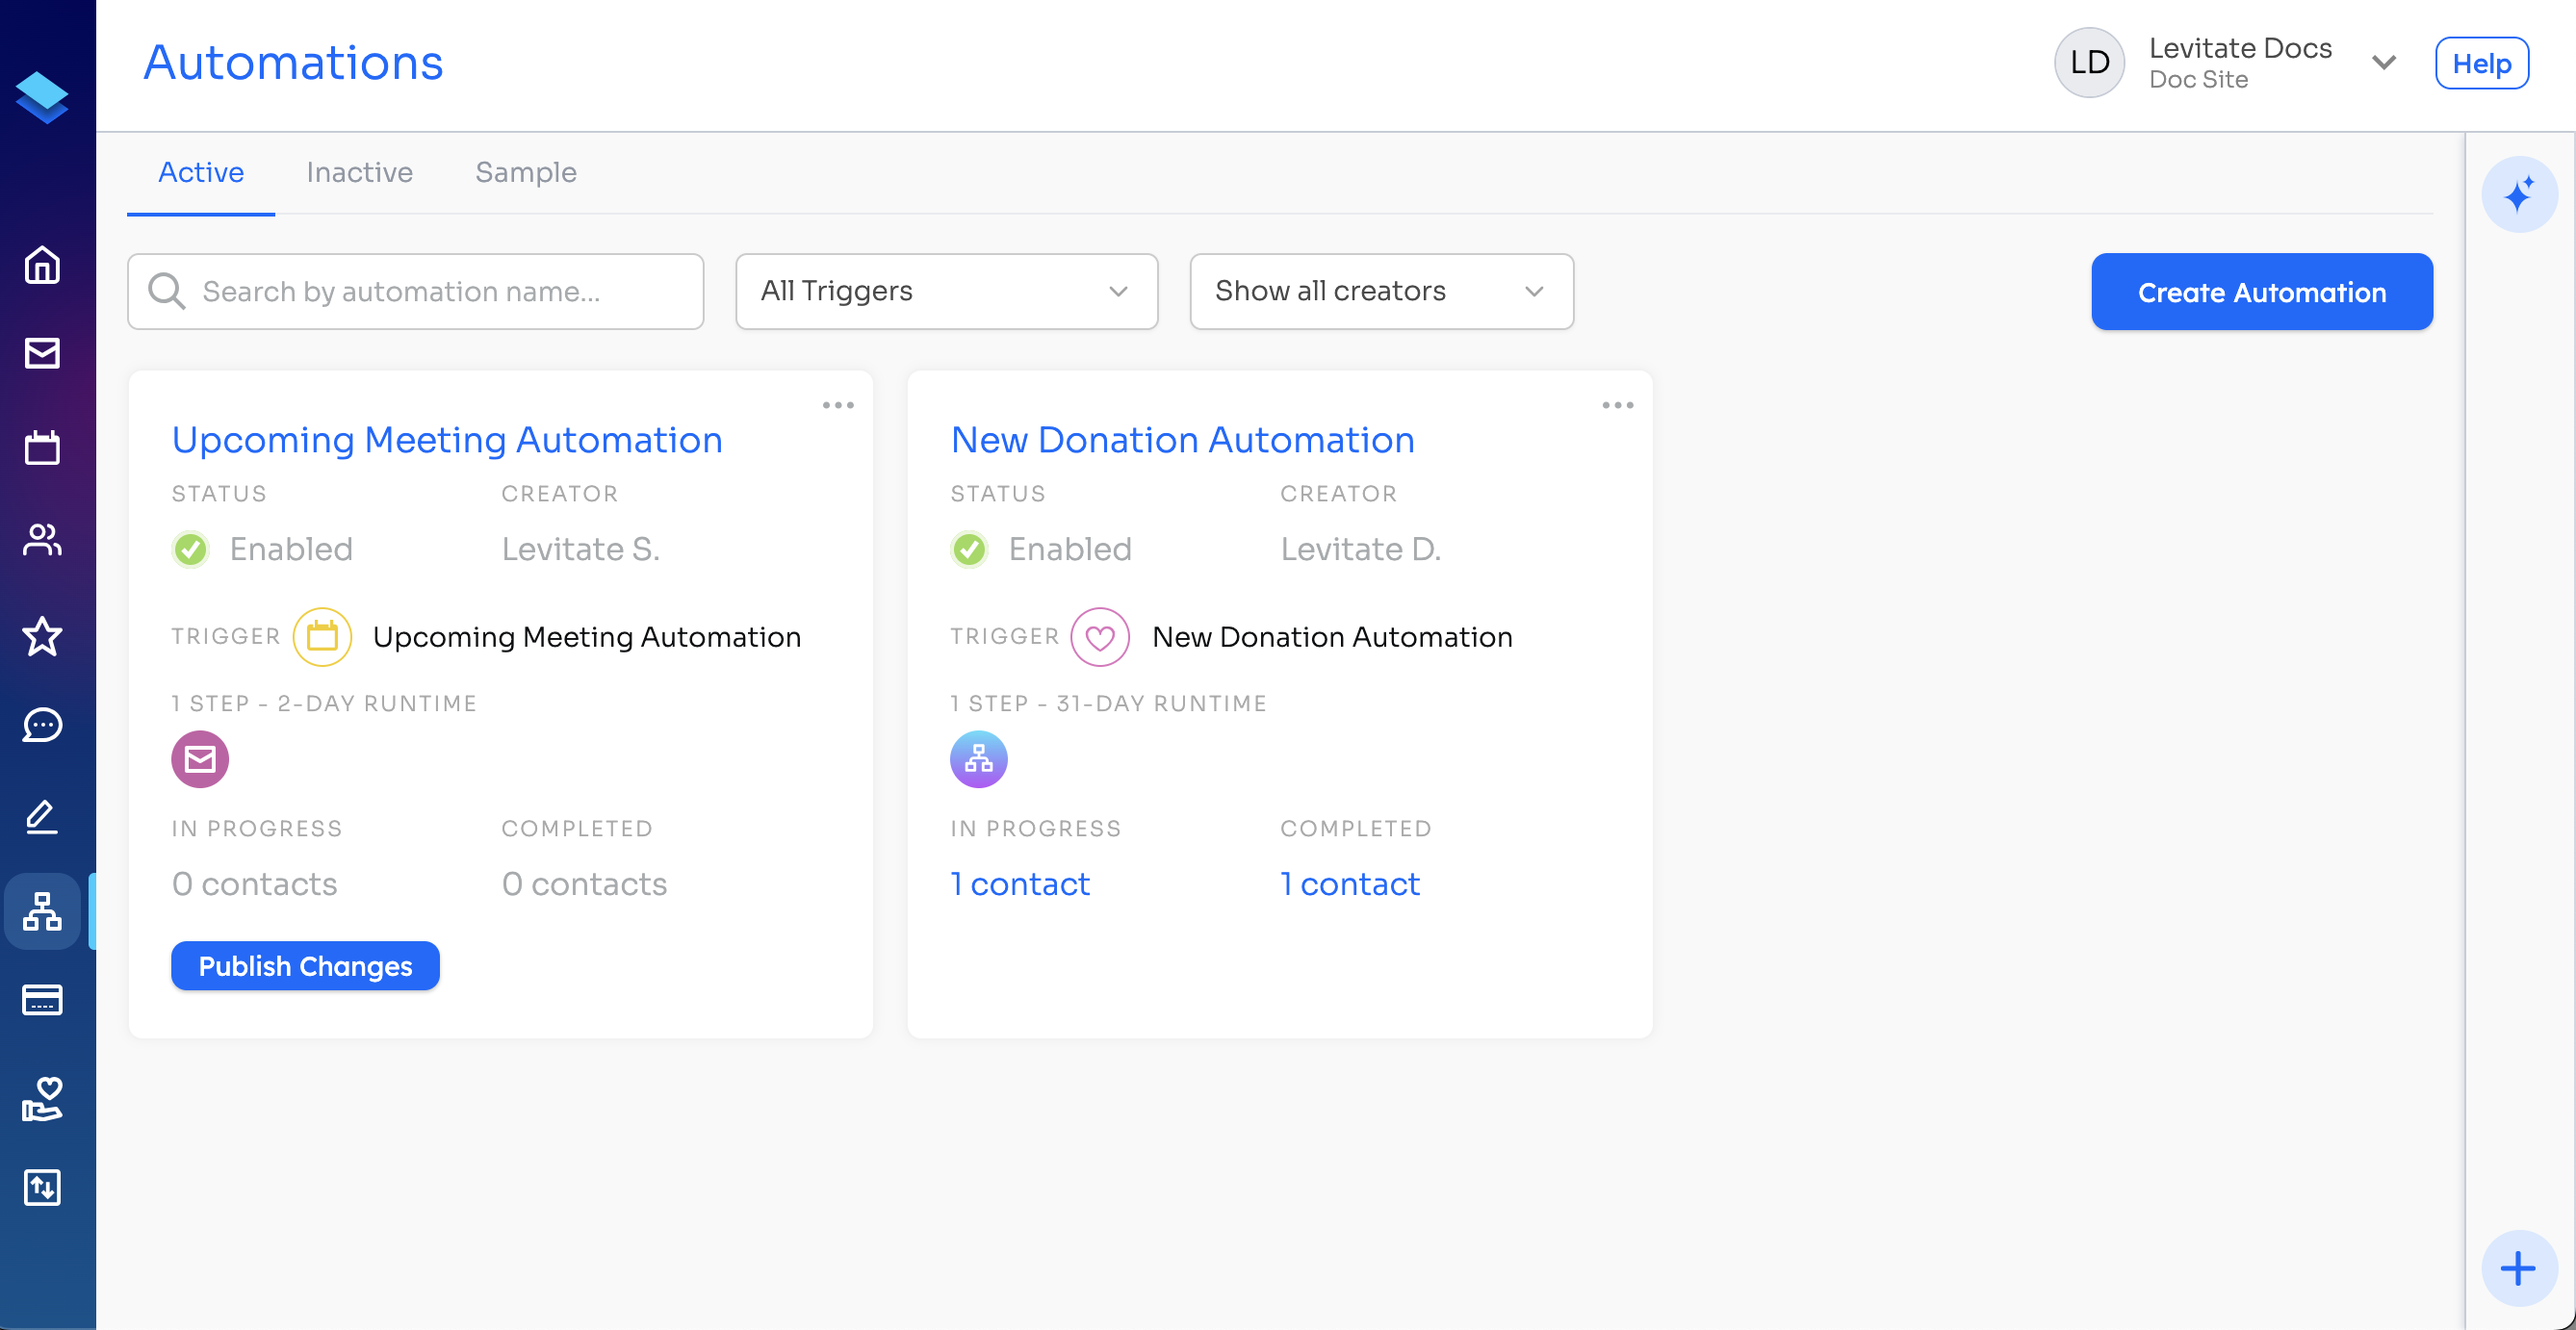Expand the Show all creators dropdown

pyautogui.click(x=1381, y=291)
